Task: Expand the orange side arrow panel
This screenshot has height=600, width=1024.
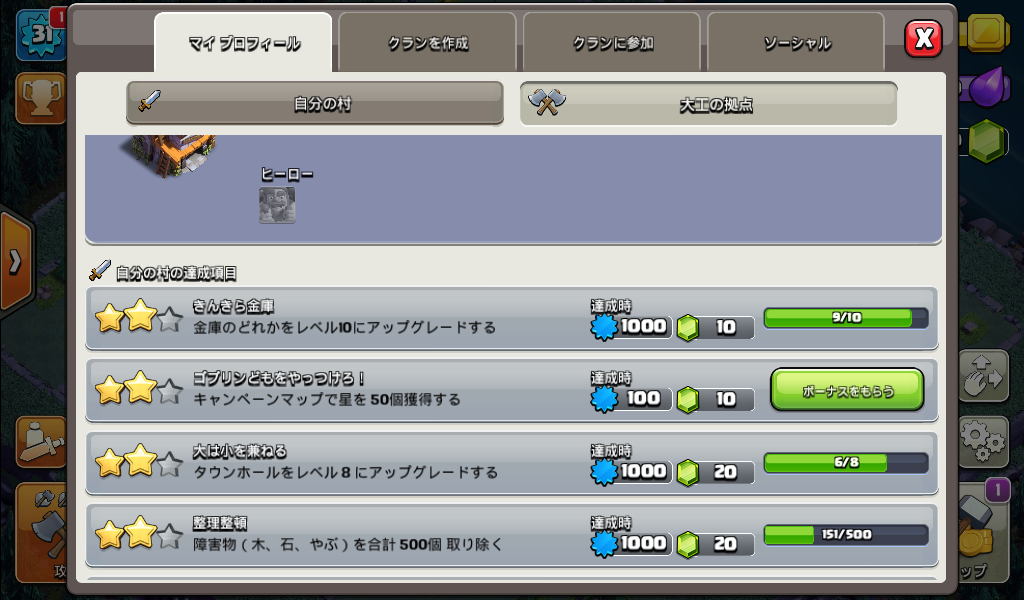Action: [16, 262]
